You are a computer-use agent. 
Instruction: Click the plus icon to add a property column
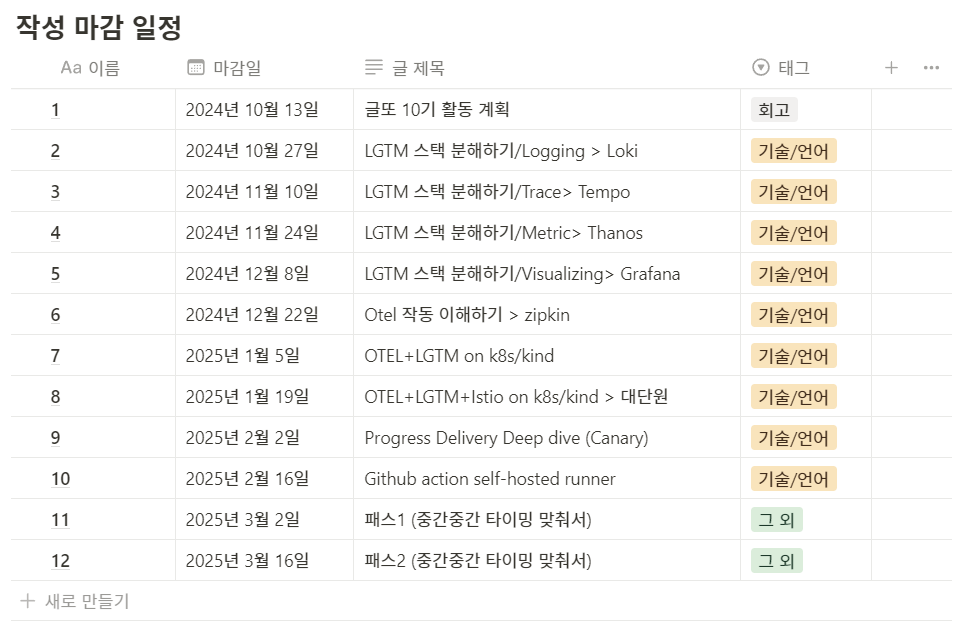(x=891, y=68)
